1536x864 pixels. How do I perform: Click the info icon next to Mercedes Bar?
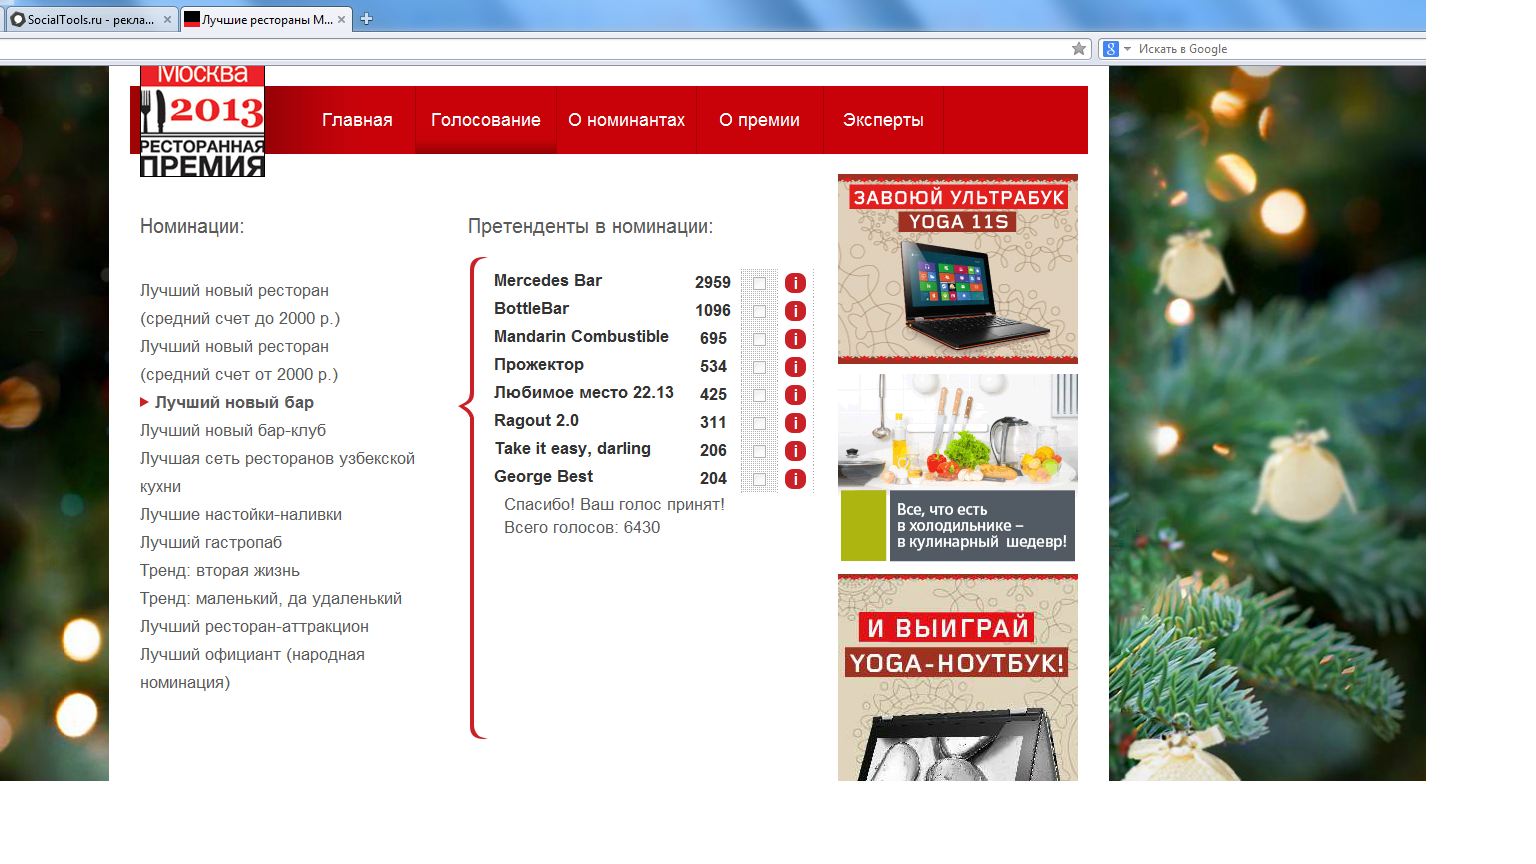coord(795,283)
